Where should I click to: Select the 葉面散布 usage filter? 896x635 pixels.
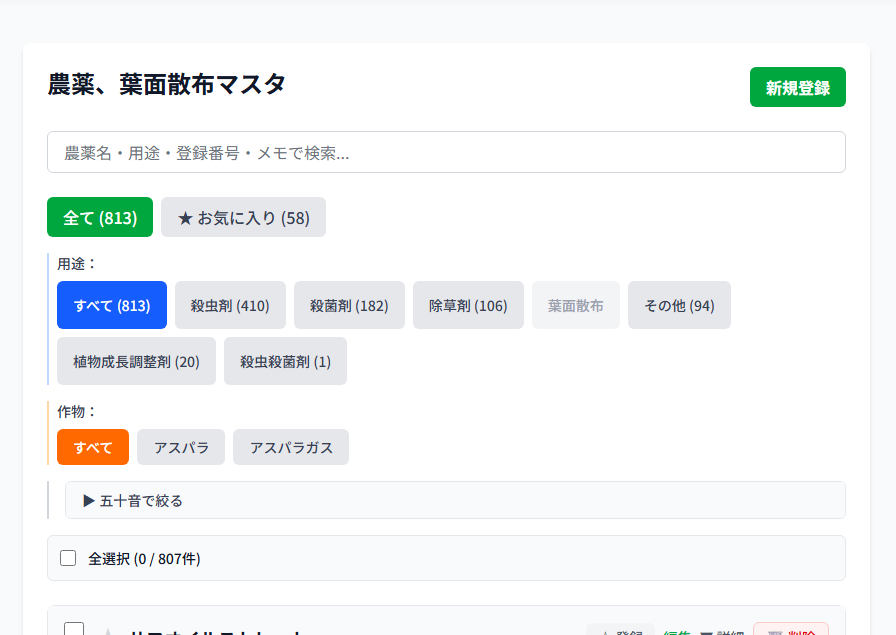576,305
